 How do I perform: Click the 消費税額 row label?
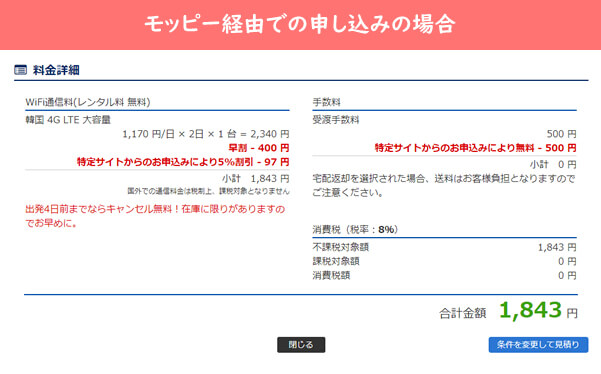(331, 275)
